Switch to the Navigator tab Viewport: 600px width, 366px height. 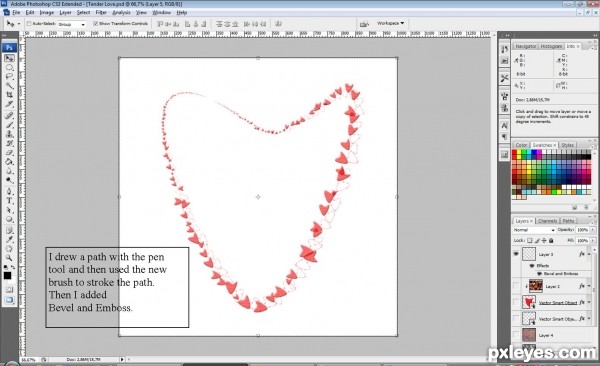click(525, 46)
